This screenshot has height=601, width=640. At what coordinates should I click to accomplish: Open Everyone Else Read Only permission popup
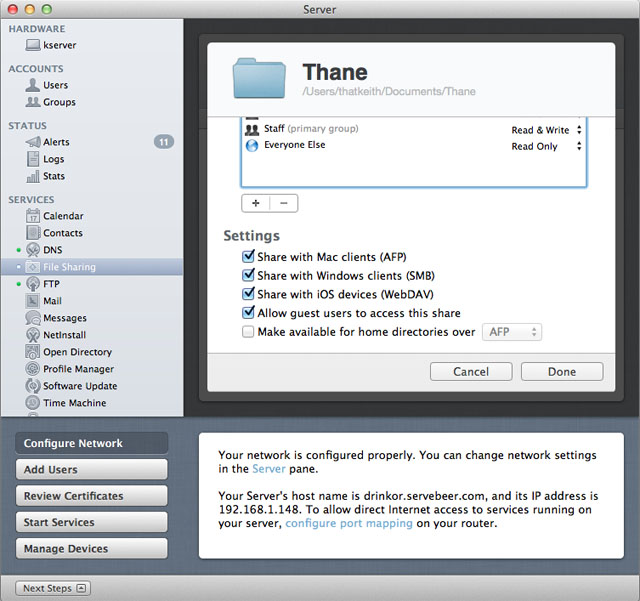pyautogui.click(x=546, y=146)
